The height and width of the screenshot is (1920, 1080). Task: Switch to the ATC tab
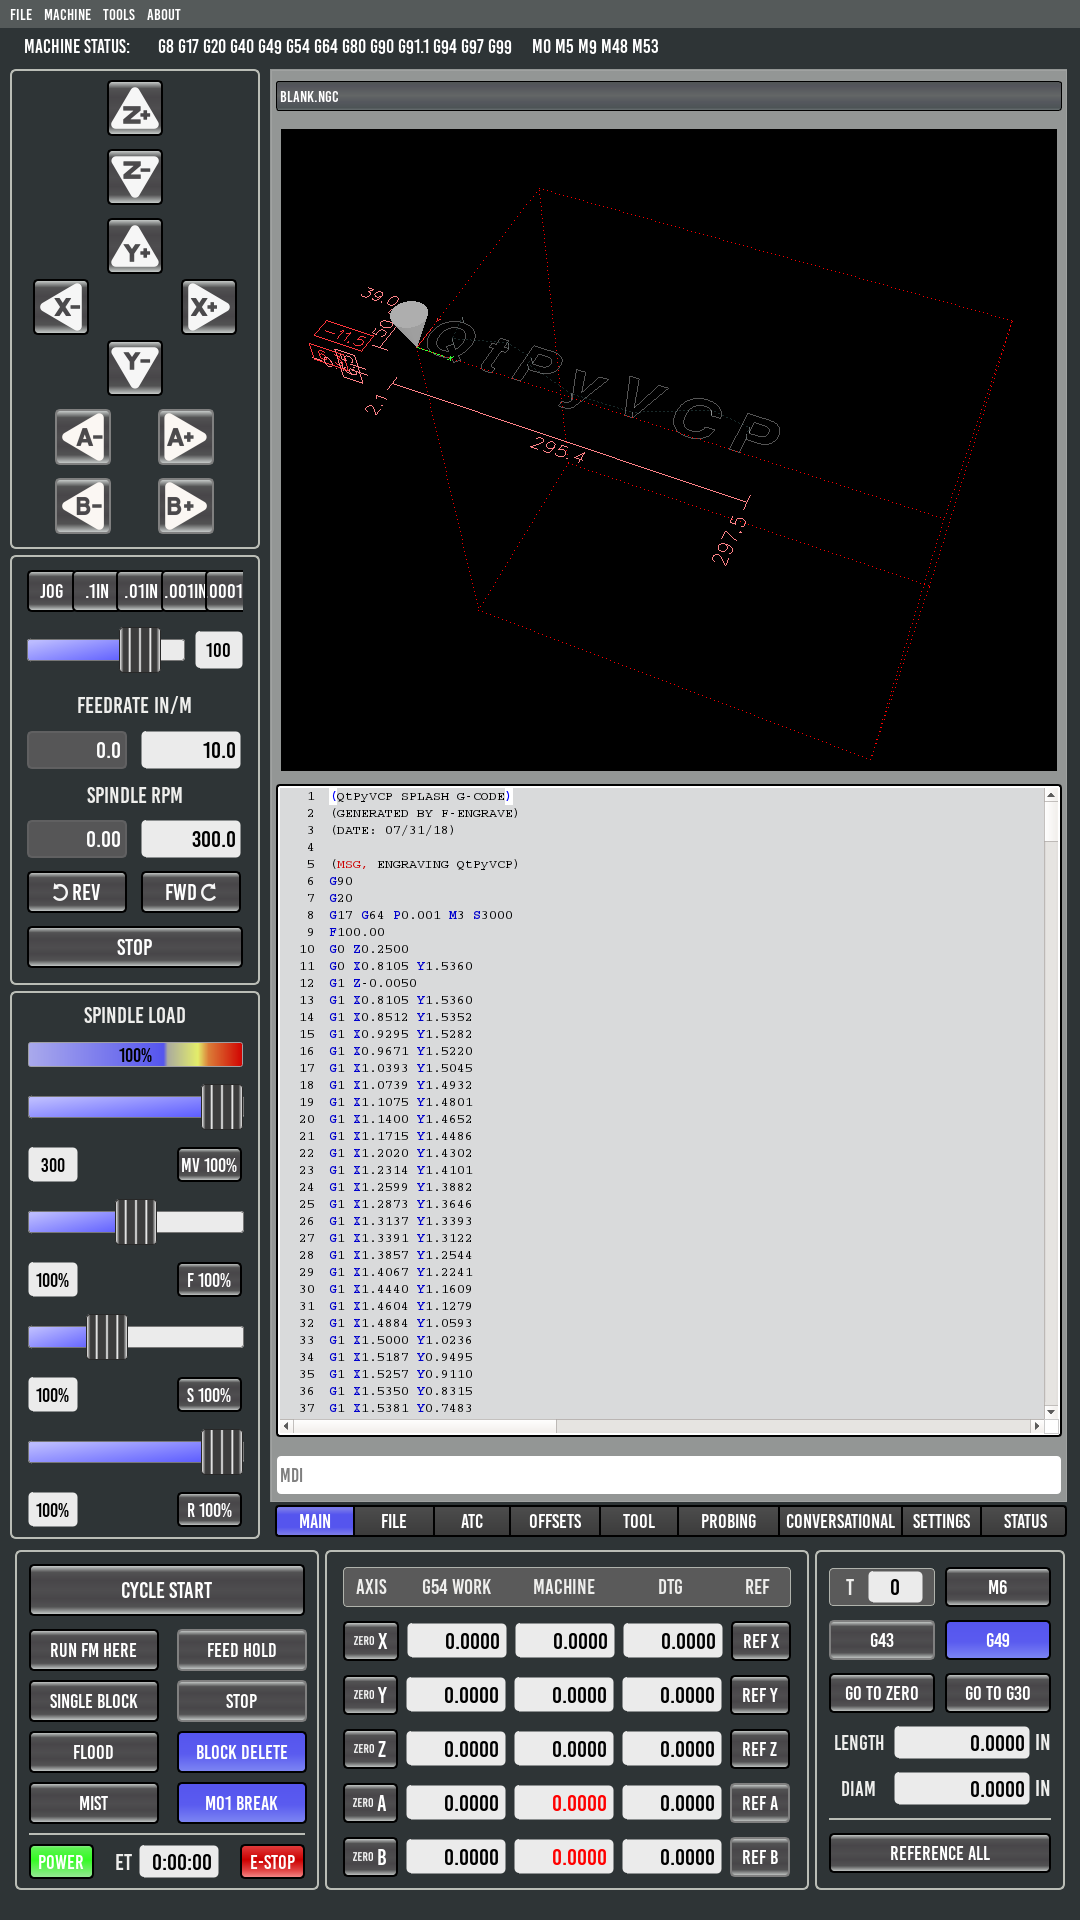[472, 1521]
